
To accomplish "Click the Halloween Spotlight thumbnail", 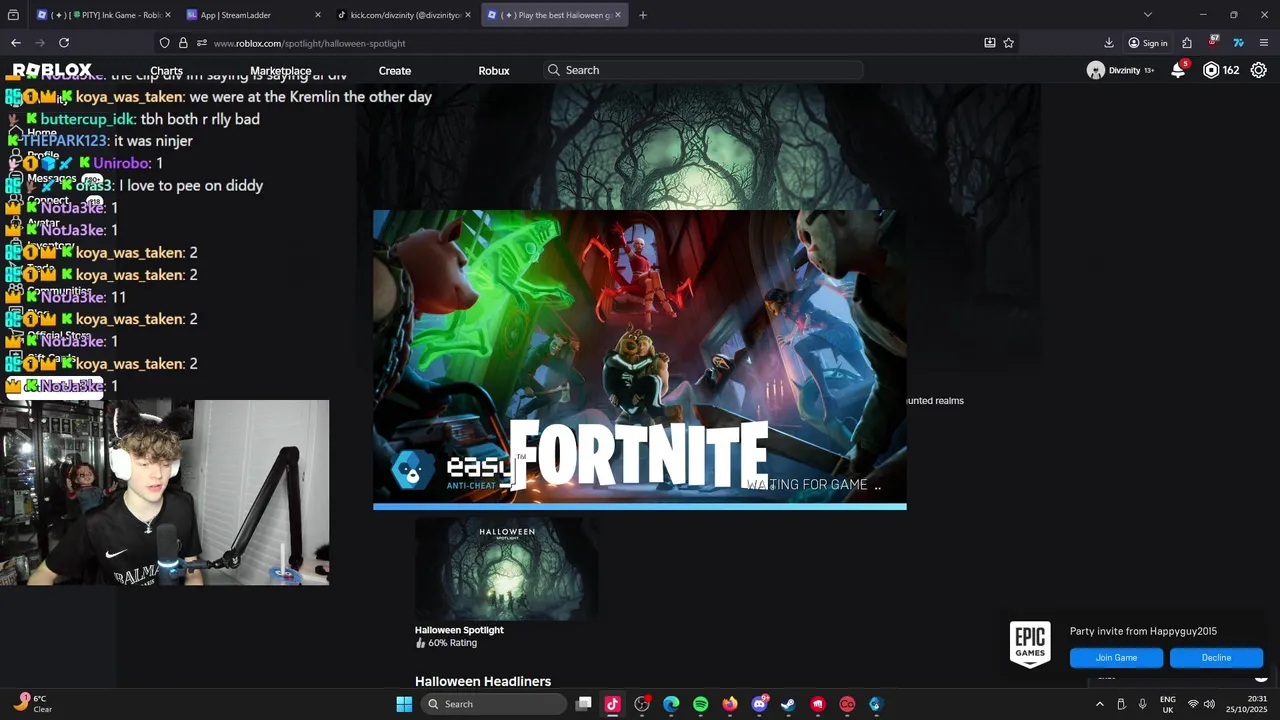I will [506, 568].
